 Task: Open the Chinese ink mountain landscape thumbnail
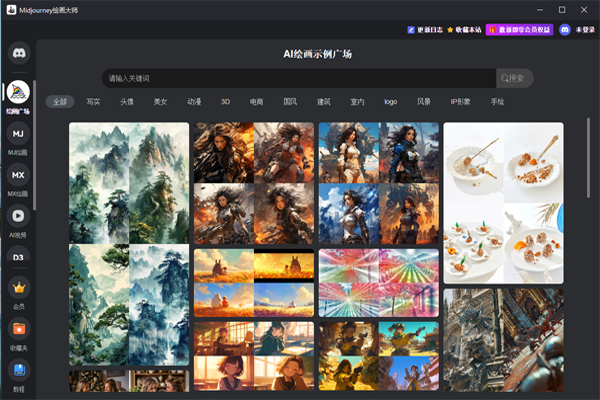tap(129, 244)
